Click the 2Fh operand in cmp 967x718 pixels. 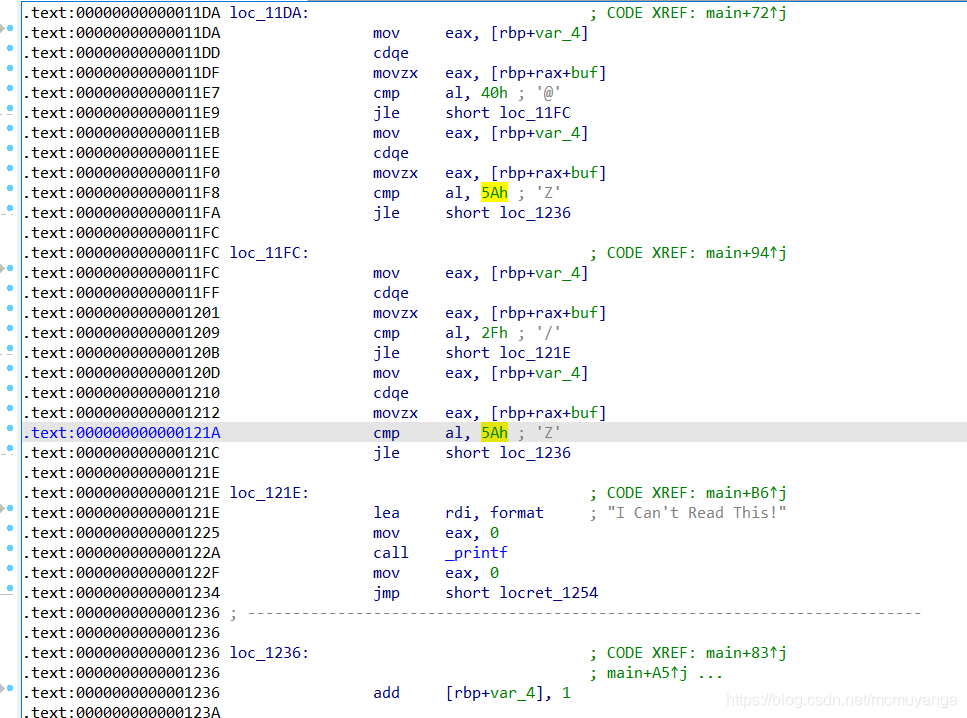(x=495, y=333)
